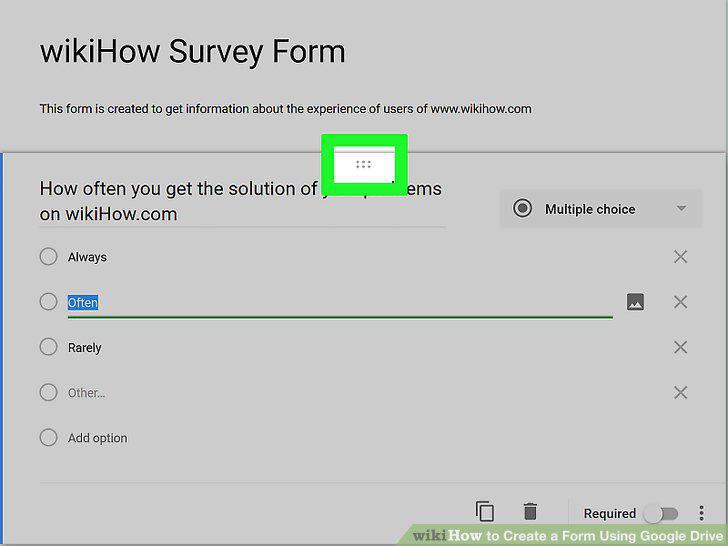Click the Multiple choice dropdown arrow
The image size is (728, 546).
click(x=681, y=208)
